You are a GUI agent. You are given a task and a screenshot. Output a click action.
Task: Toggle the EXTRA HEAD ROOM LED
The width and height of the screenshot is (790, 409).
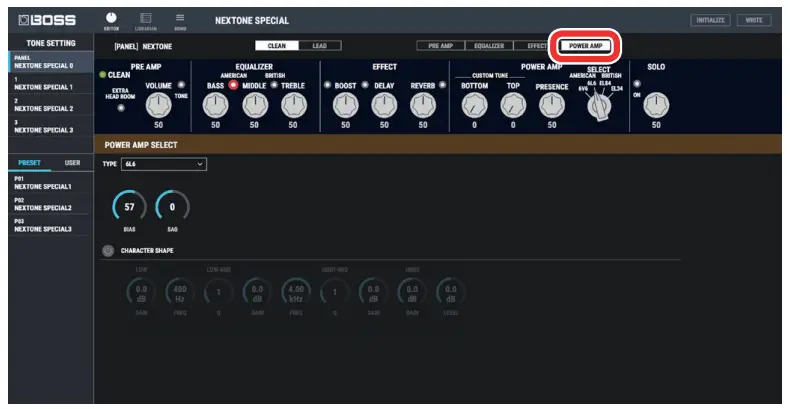[121, 108]
